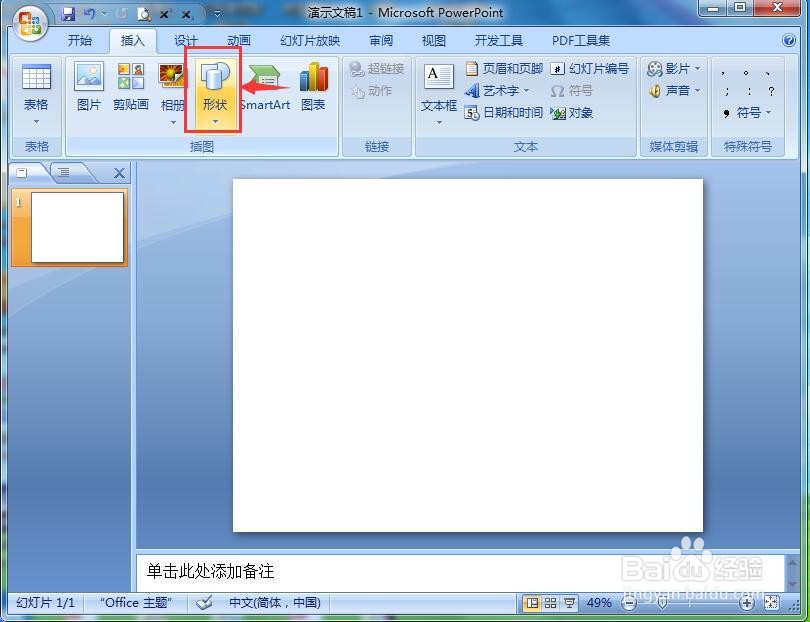Click the Undo arrow icon

(89, 14)
